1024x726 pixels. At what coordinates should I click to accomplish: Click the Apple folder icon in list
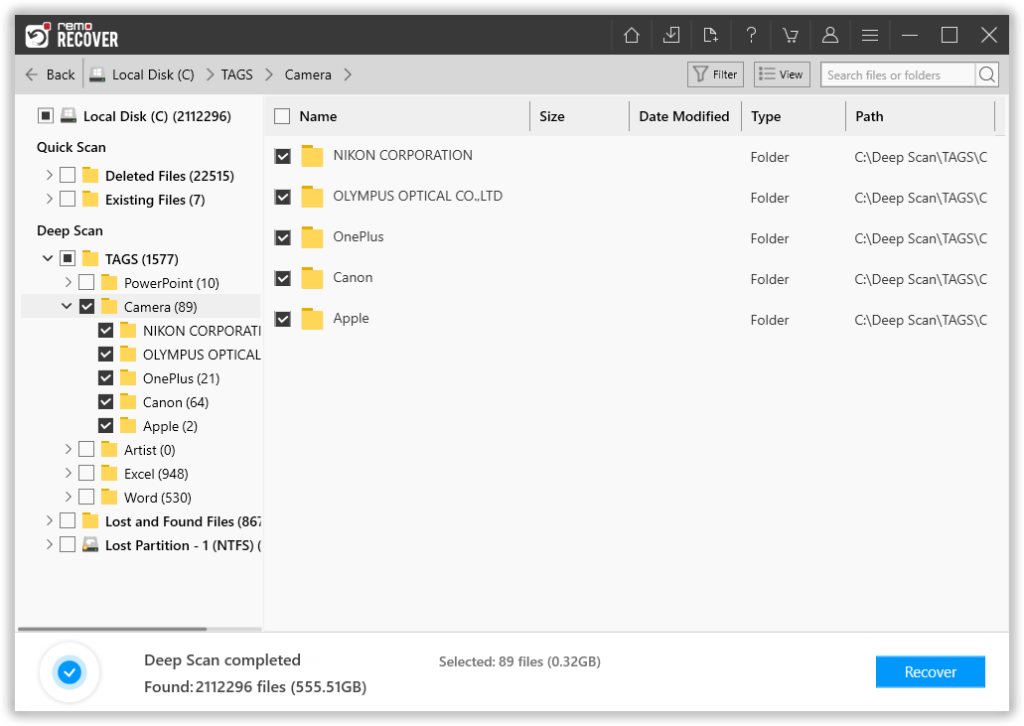[312, 319]
